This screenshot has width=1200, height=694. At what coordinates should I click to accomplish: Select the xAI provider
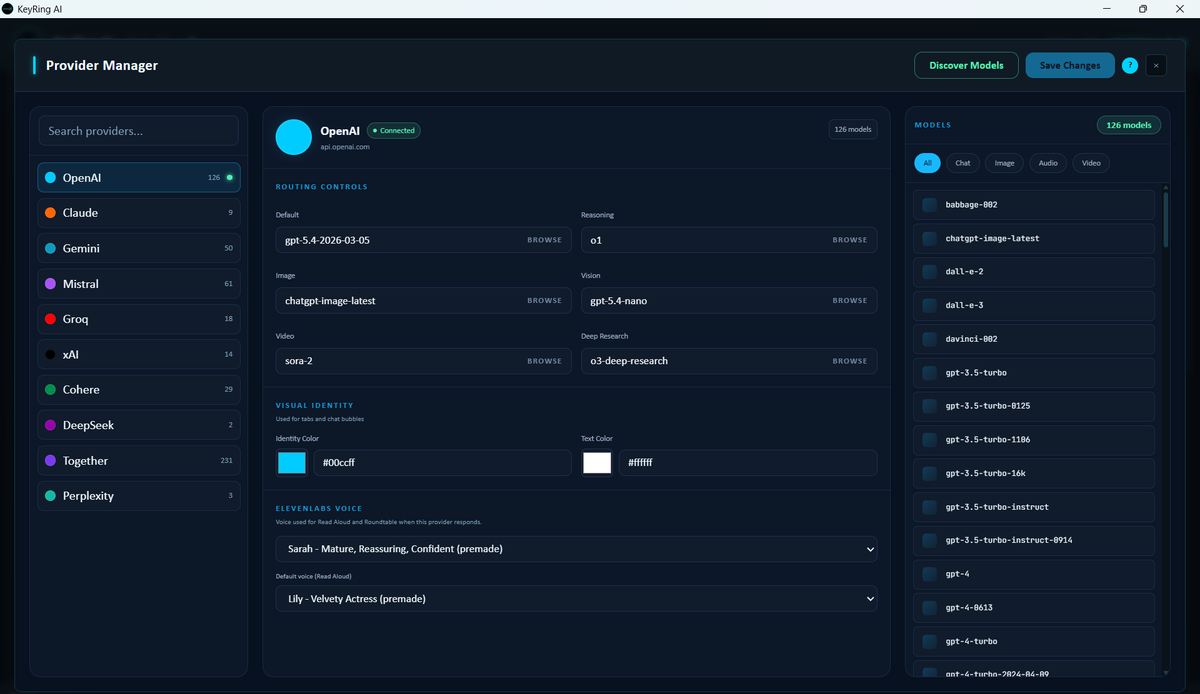tap(139, 354)
